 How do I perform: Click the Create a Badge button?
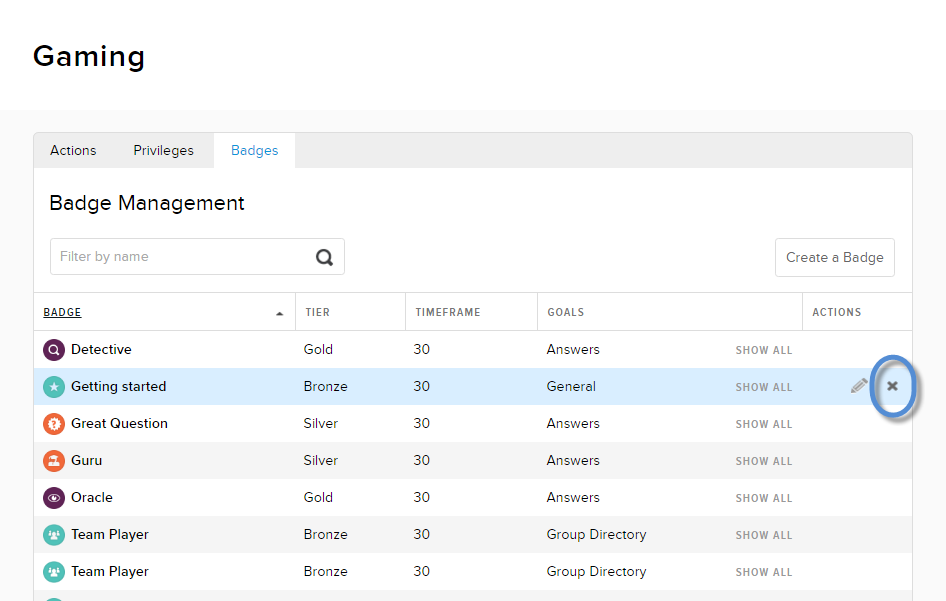tap(834, 257)
